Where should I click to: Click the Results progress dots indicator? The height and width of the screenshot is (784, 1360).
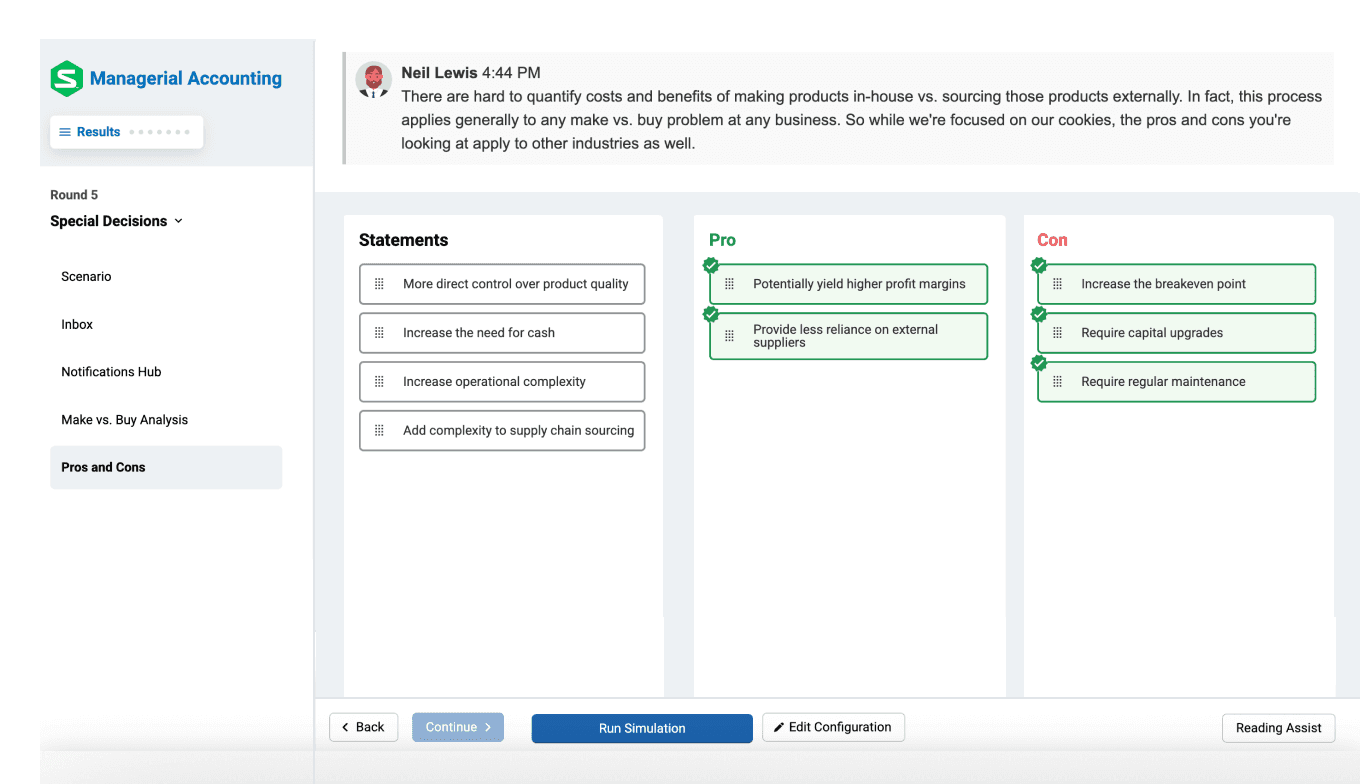coord(158,132)
